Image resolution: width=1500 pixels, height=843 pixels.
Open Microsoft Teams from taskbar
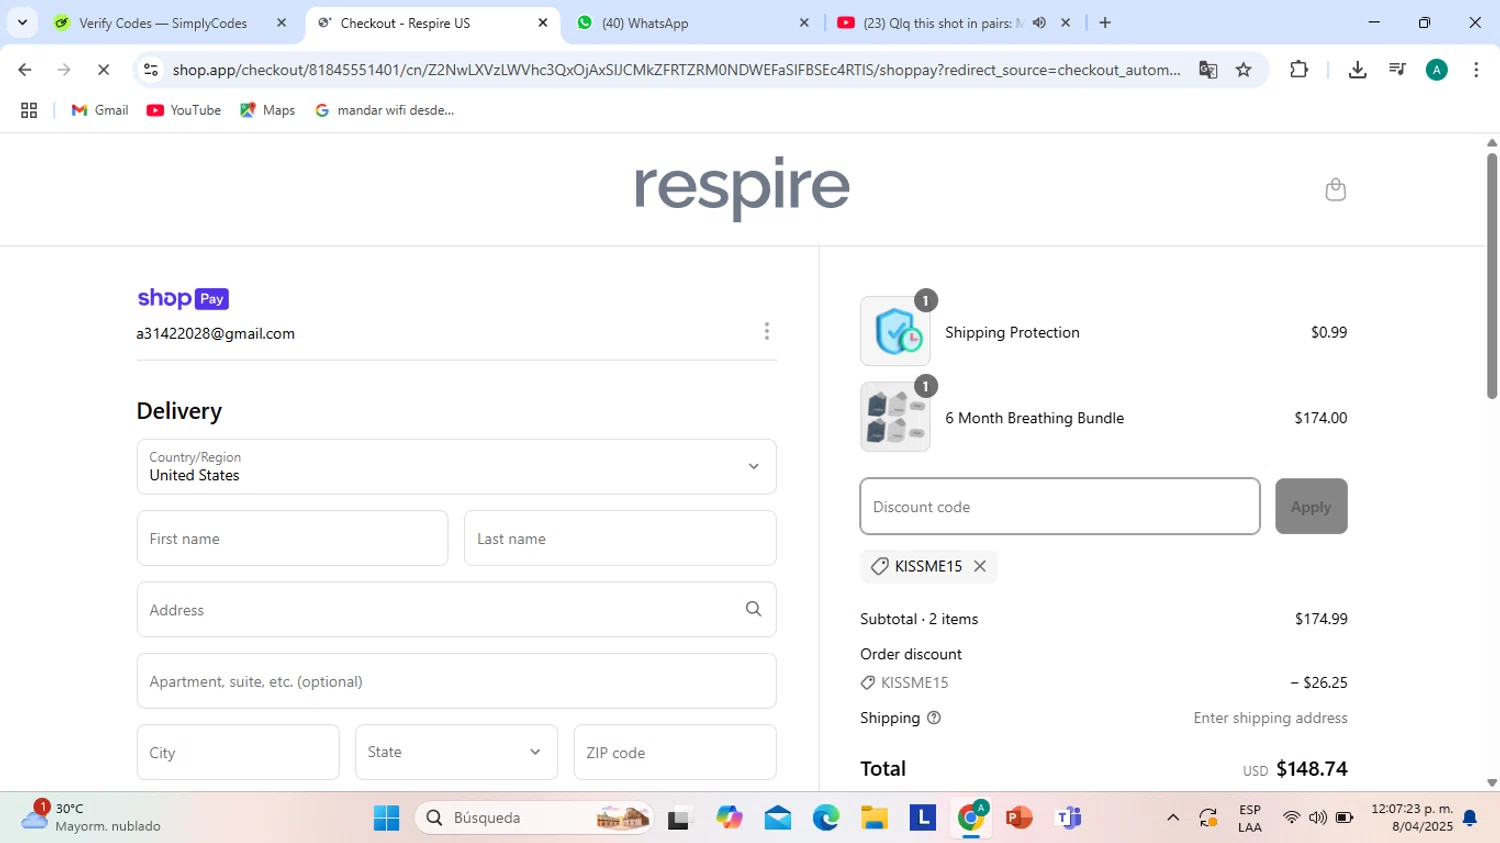pos(1068,818)
